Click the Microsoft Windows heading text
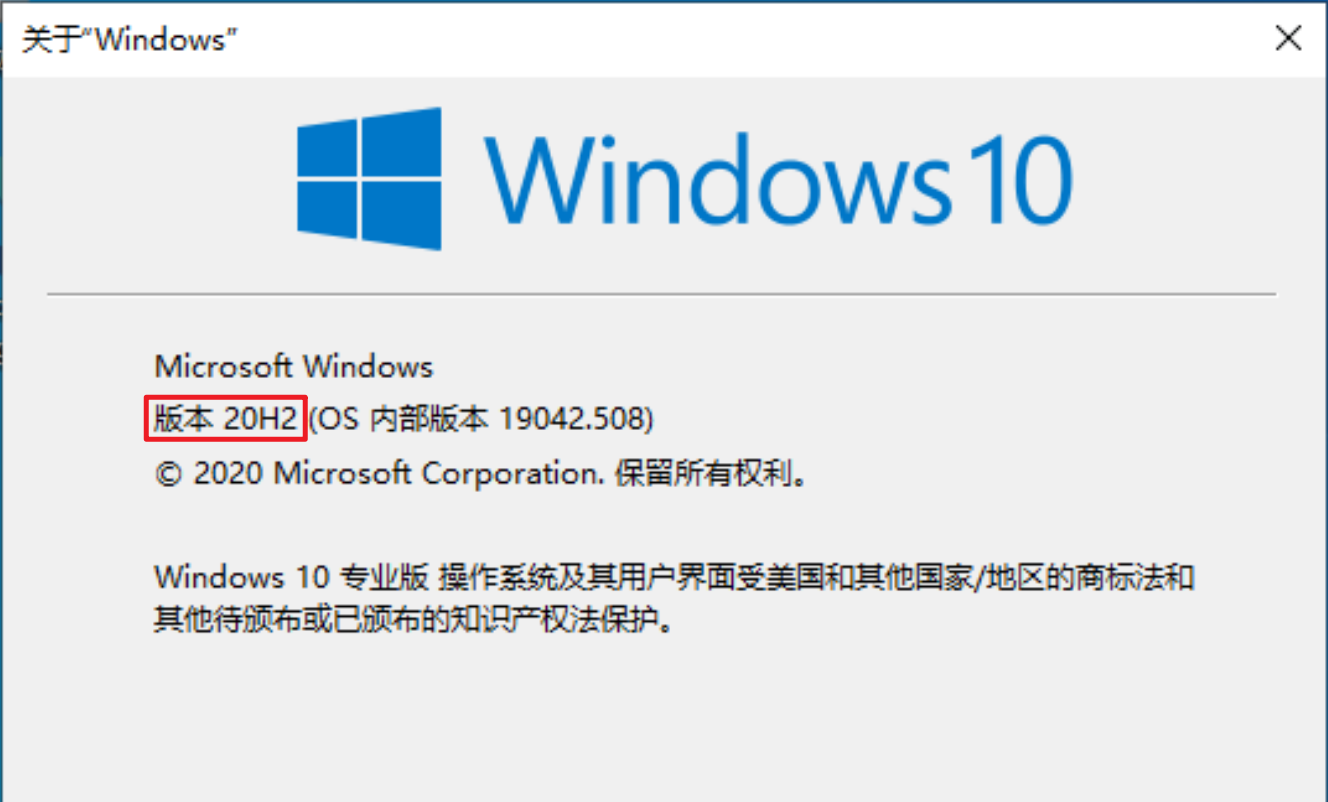This screenshot has height=802, width=1328. [293, 366]
